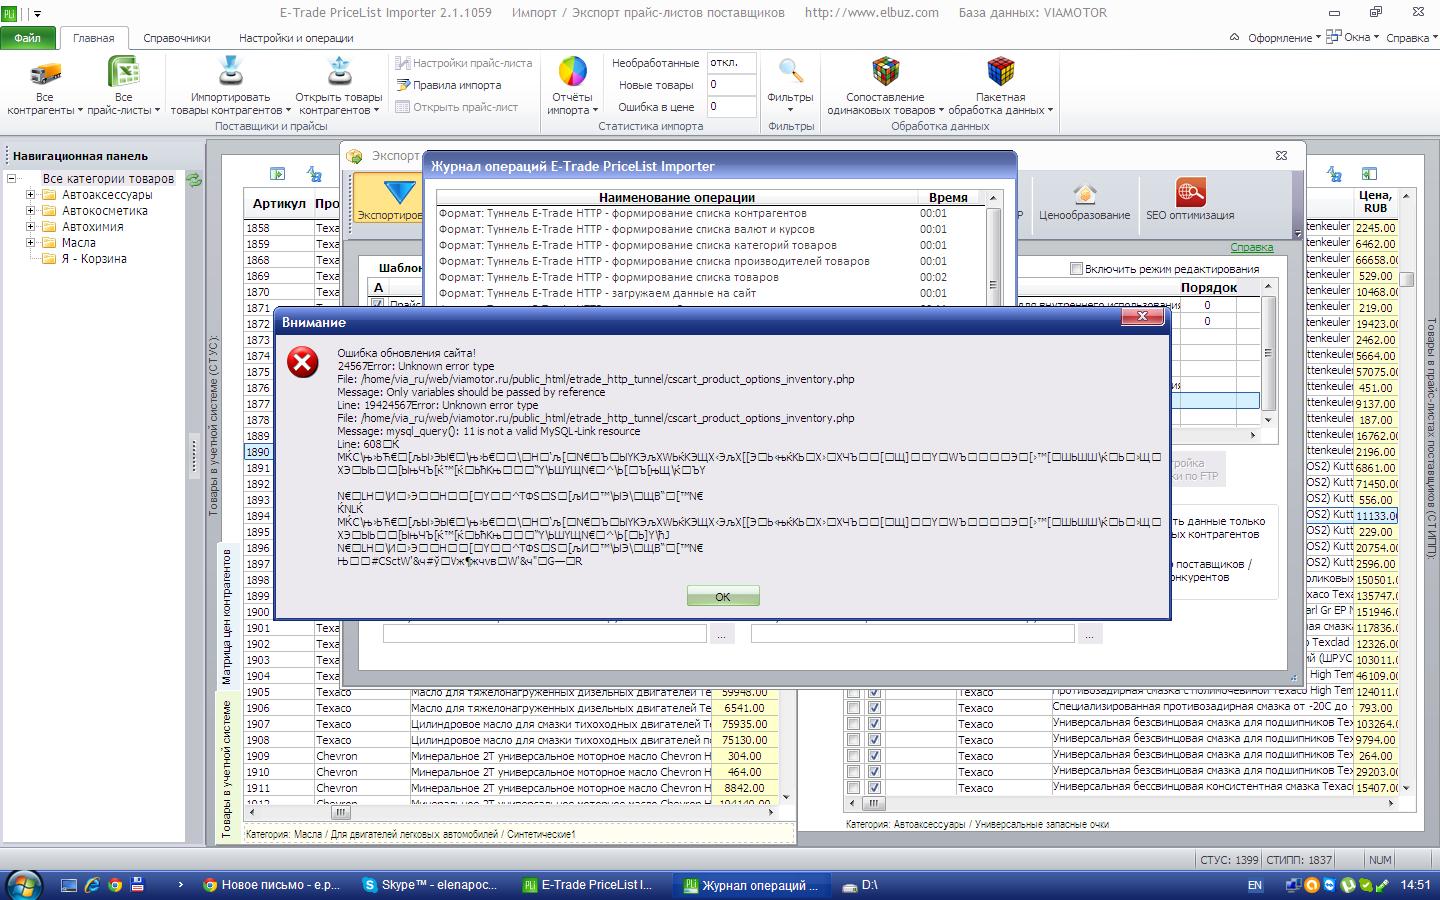Screen dimensions: 1440x900
Task: Click the PLI application icon in the title bar
Action: pos(9,13)
